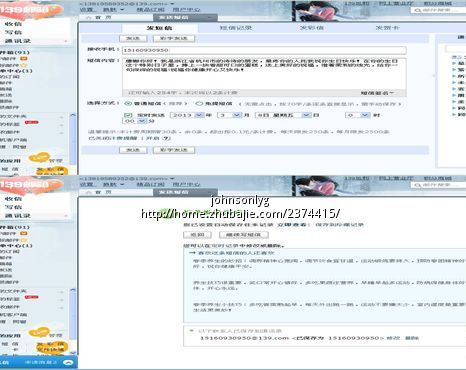Click the chevron icon on the bottom-left blue bar
The height and width of the screenshot is (370, 466).
[x=68, y=363]
